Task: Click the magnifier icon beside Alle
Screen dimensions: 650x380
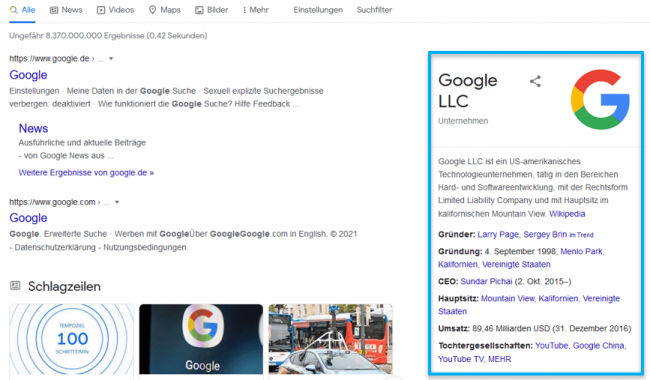Action: (14, 10)
